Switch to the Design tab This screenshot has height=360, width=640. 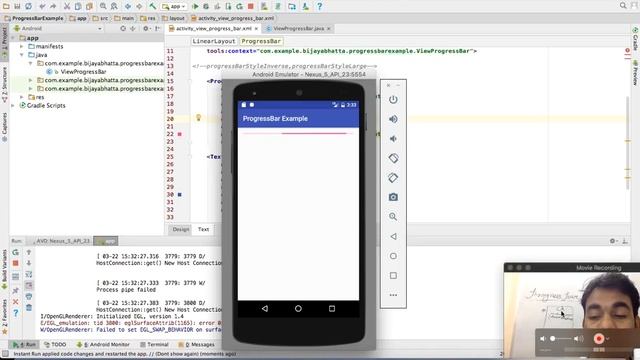click(x=180, y=229)
